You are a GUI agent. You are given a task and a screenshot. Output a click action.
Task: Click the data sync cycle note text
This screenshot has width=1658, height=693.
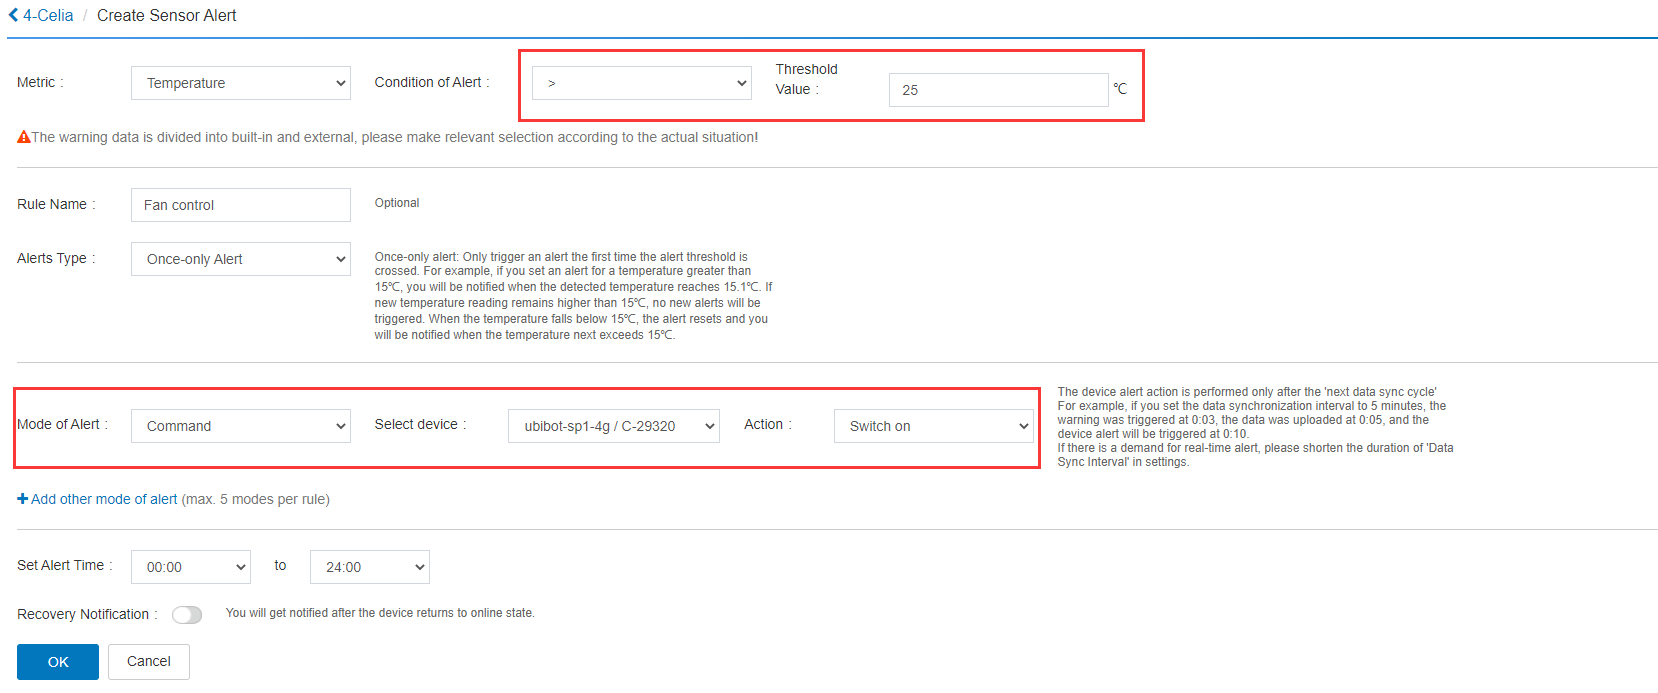(1256, 427)
